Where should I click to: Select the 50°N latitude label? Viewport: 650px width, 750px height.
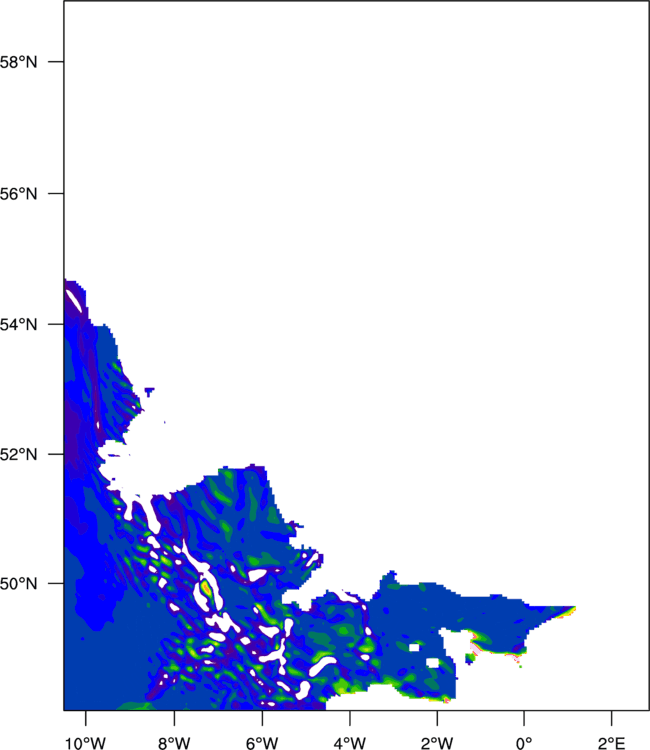click(x=18, y=584)
